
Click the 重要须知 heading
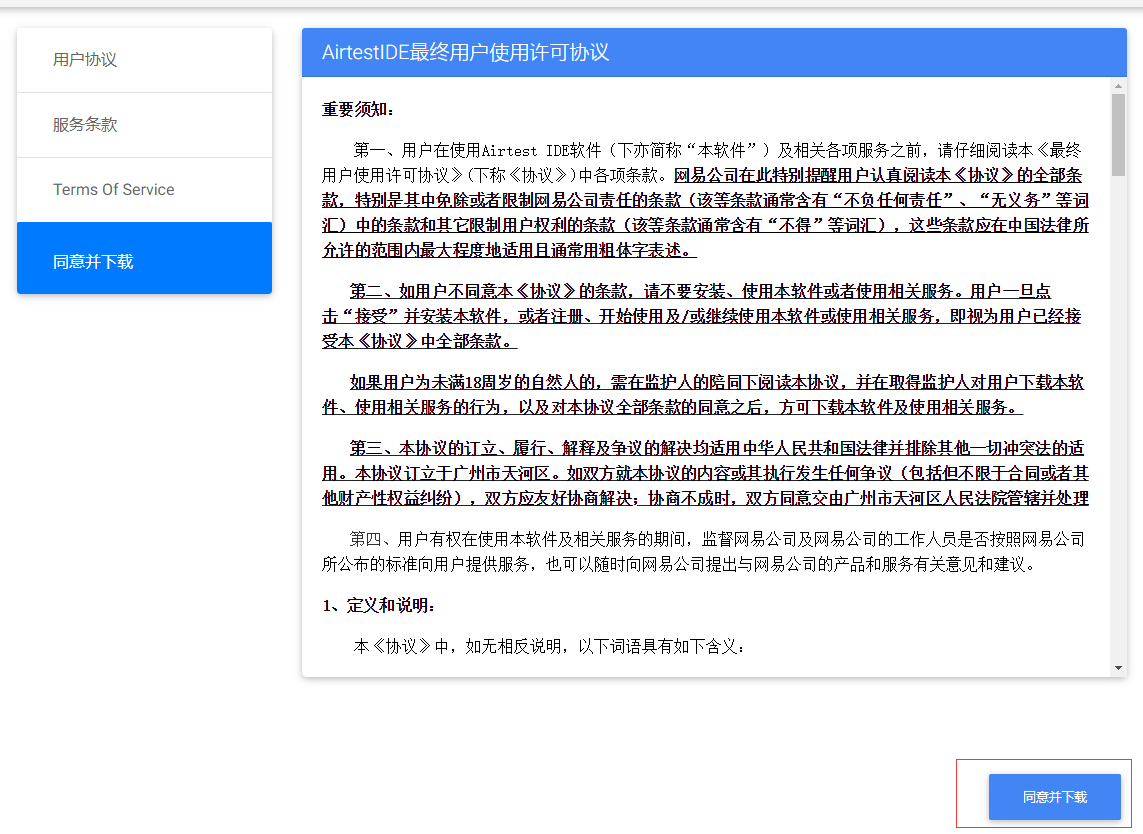tap(358, 109)
